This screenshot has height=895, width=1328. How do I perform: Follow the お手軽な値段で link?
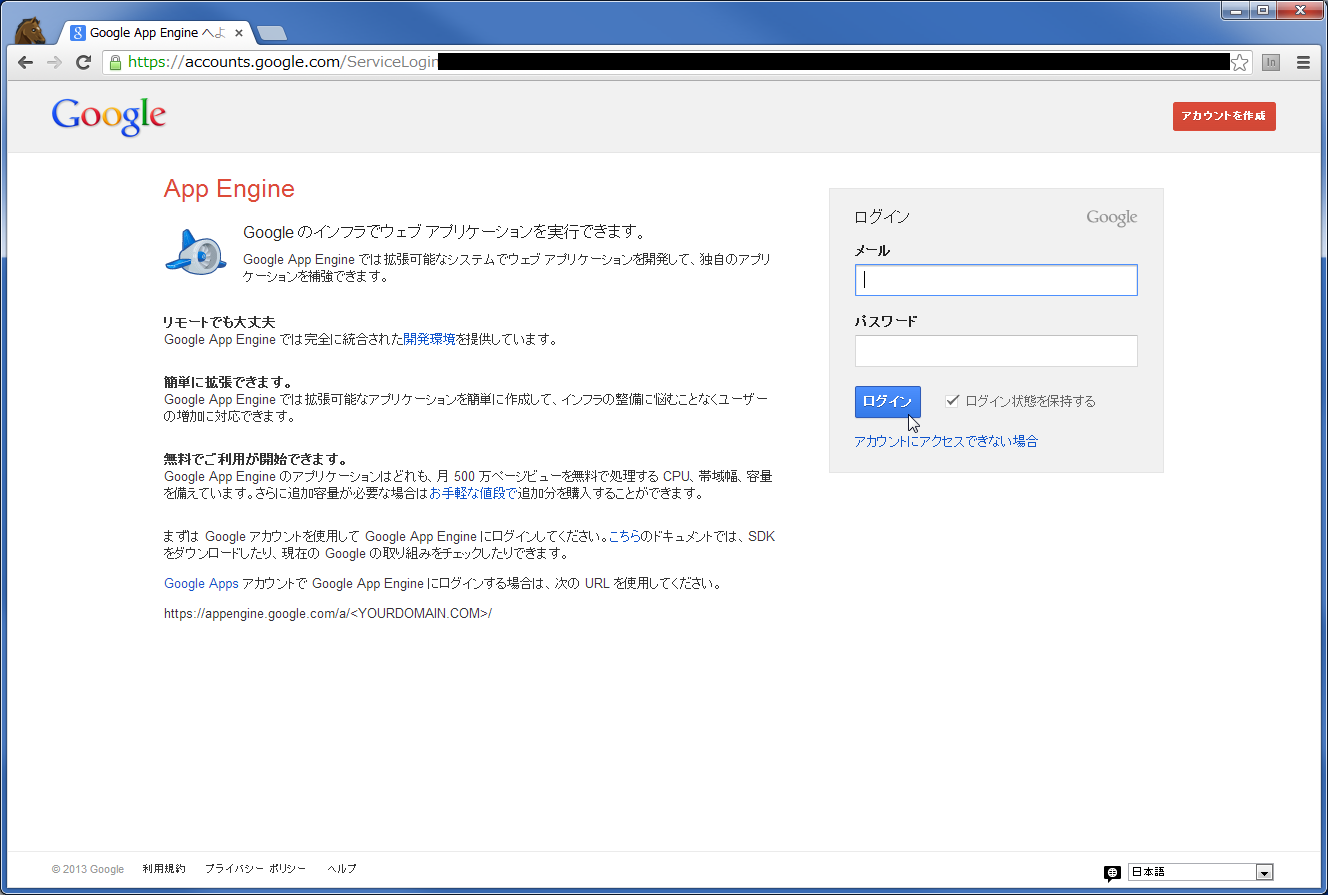[473, 493]
